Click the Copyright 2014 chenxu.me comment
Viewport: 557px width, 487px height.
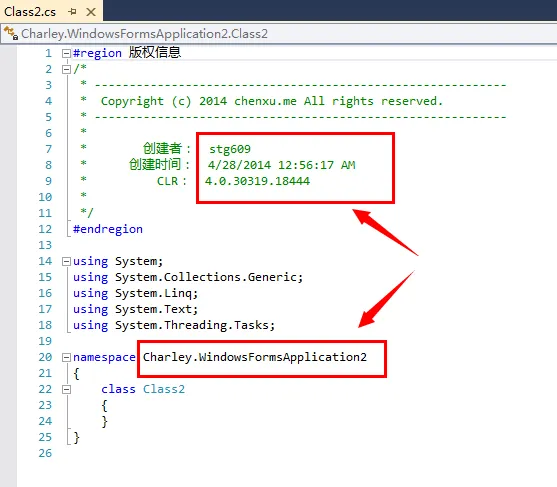pyautogui.click(x=272, y=101)
